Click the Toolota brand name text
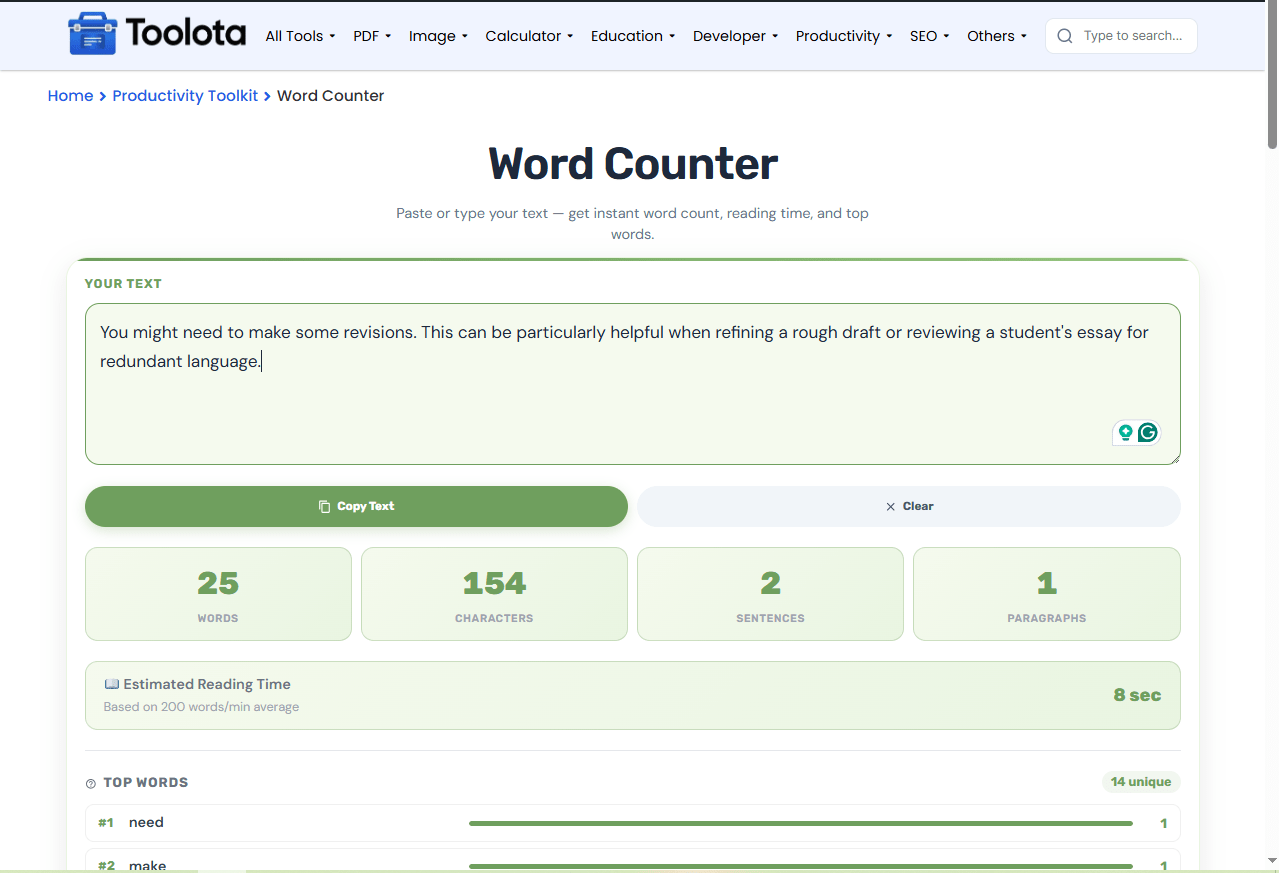Image resolution: width=1279 pixels, height=873 pixels. [186, 34]
